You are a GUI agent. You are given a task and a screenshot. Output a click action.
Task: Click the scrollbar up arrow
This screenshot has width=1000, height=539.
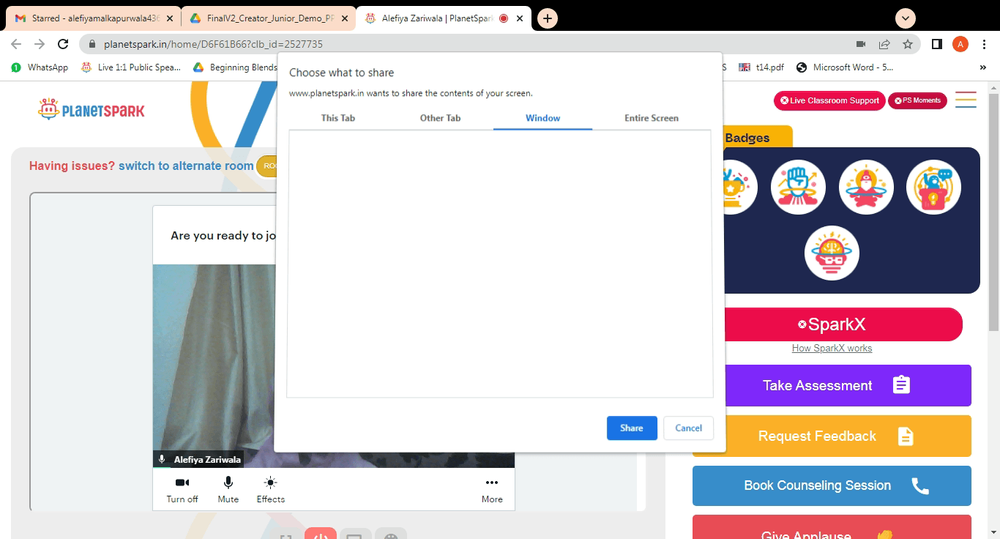994,87
